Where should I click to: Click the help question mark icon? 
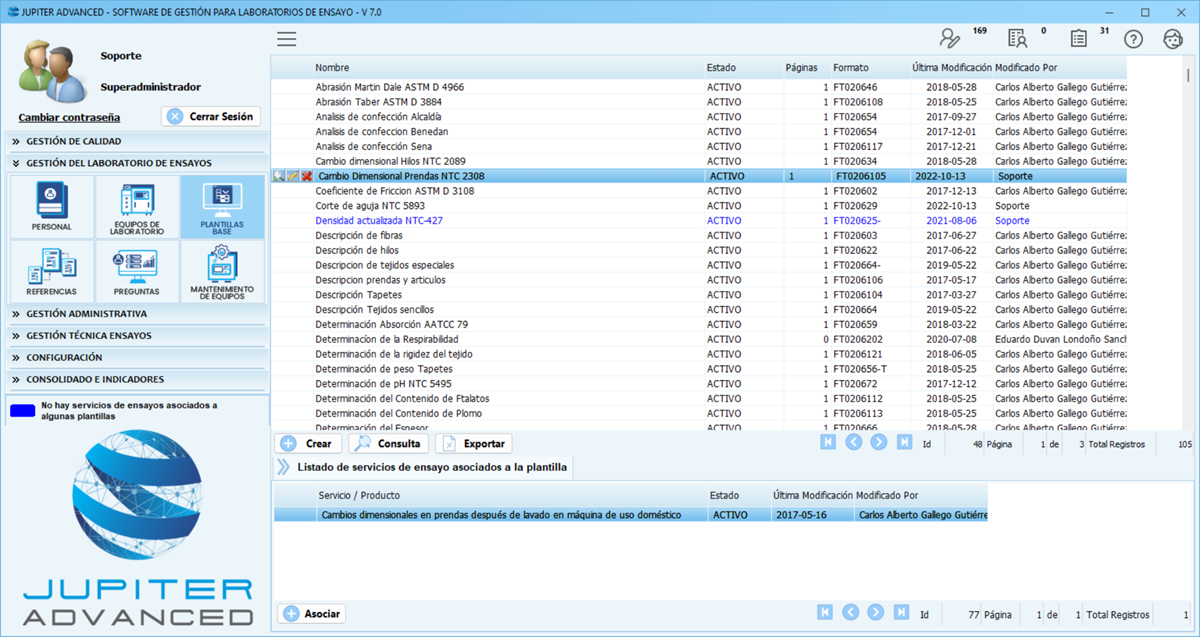[x=1133, y=39]
